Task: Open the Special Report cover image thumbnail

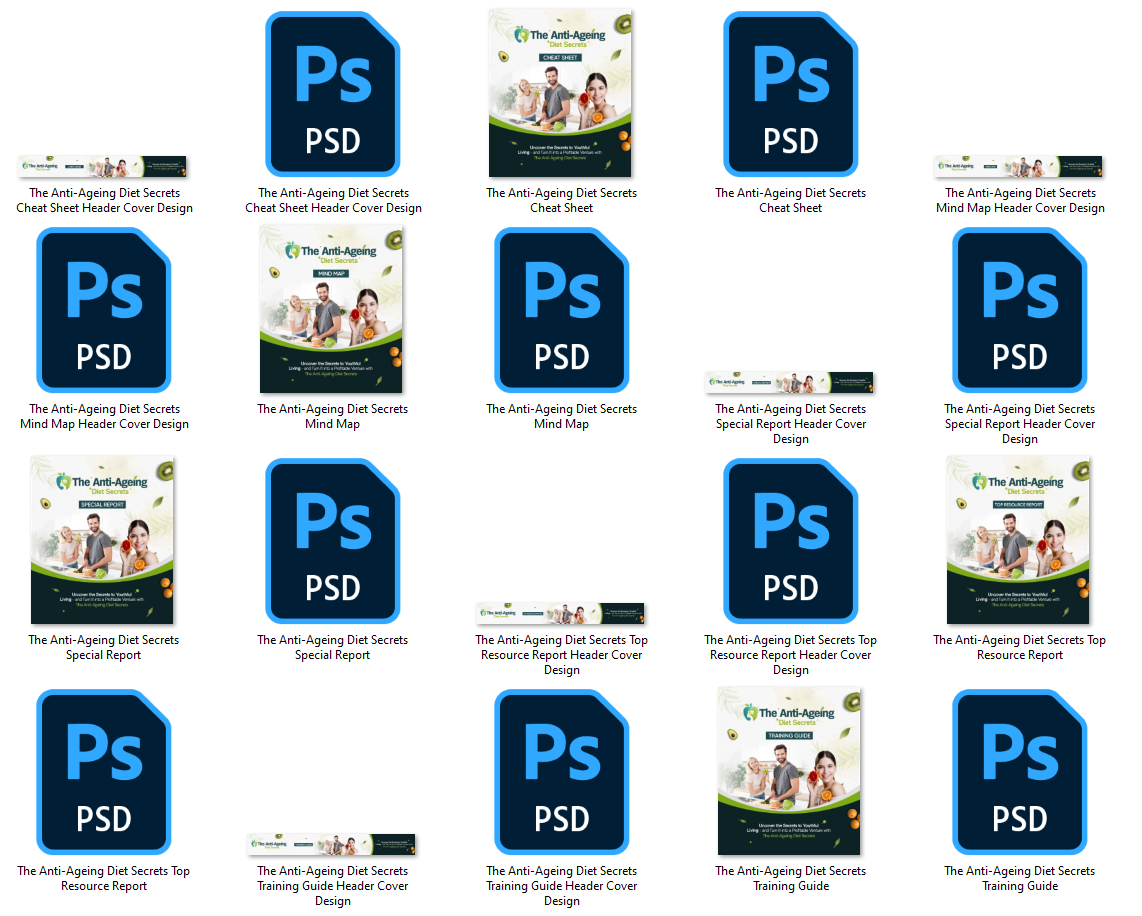Action: (103, 540)
